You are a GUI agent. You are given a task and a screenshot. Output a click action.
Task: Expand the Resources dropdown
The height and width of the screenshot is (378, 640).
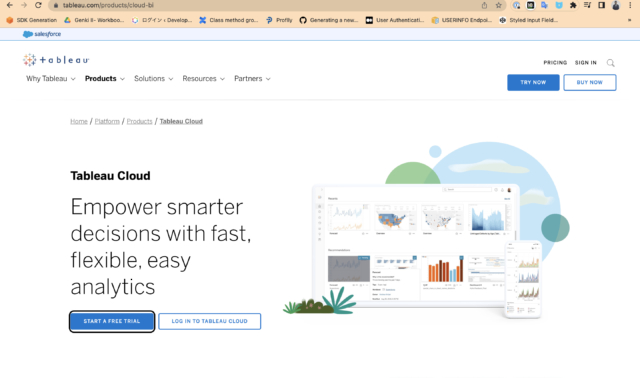tap(203, 79)
